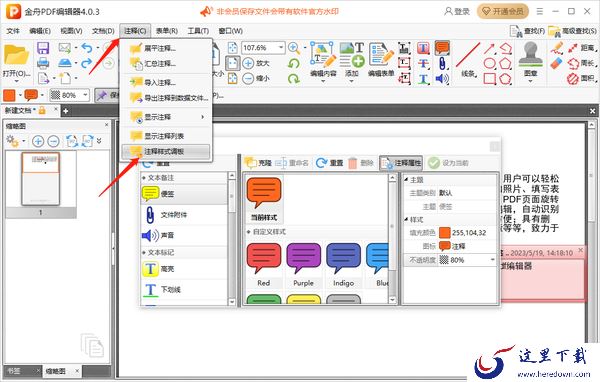The image size is (600, 382).
Task: Select the 图章 stamp tool
Action: pyautogui.click(x=530, y=61)
